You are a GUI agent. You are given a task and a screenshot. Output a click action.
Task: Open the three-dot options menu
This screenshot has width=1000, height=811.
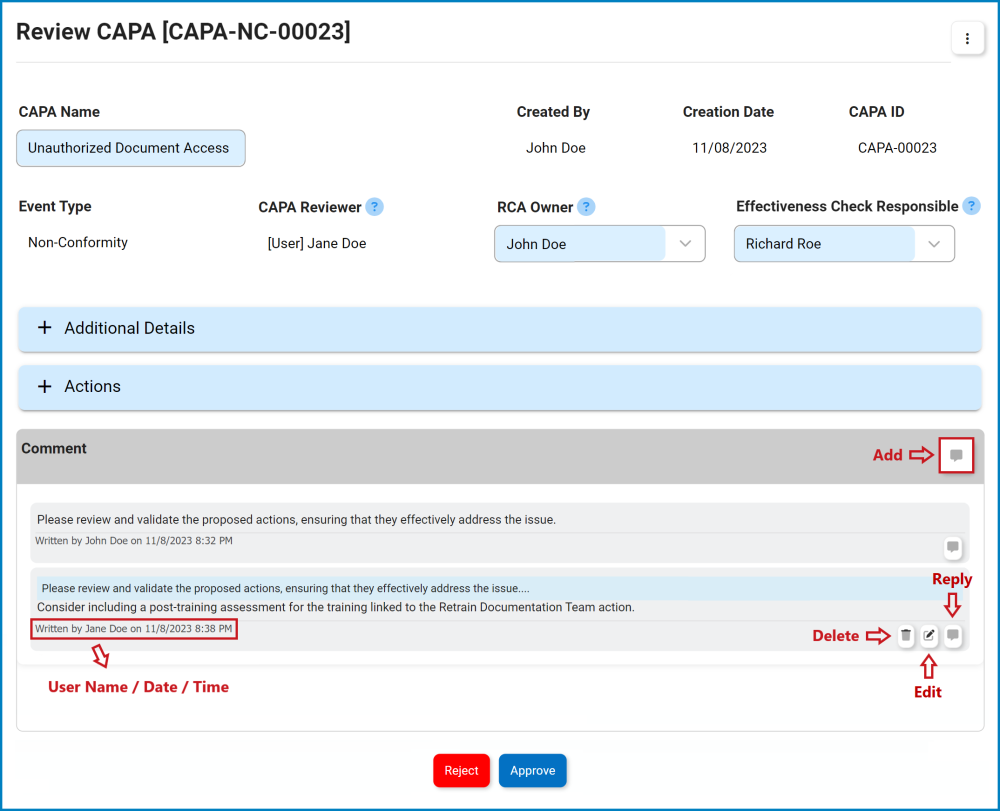[x=967, y=39]
